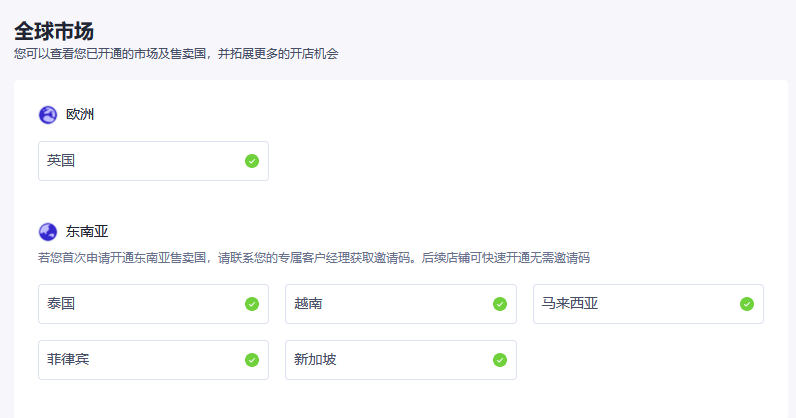Click the 东南亚 region heading
The width and height of the screenshot is (796, 418).
click(87, 232)
